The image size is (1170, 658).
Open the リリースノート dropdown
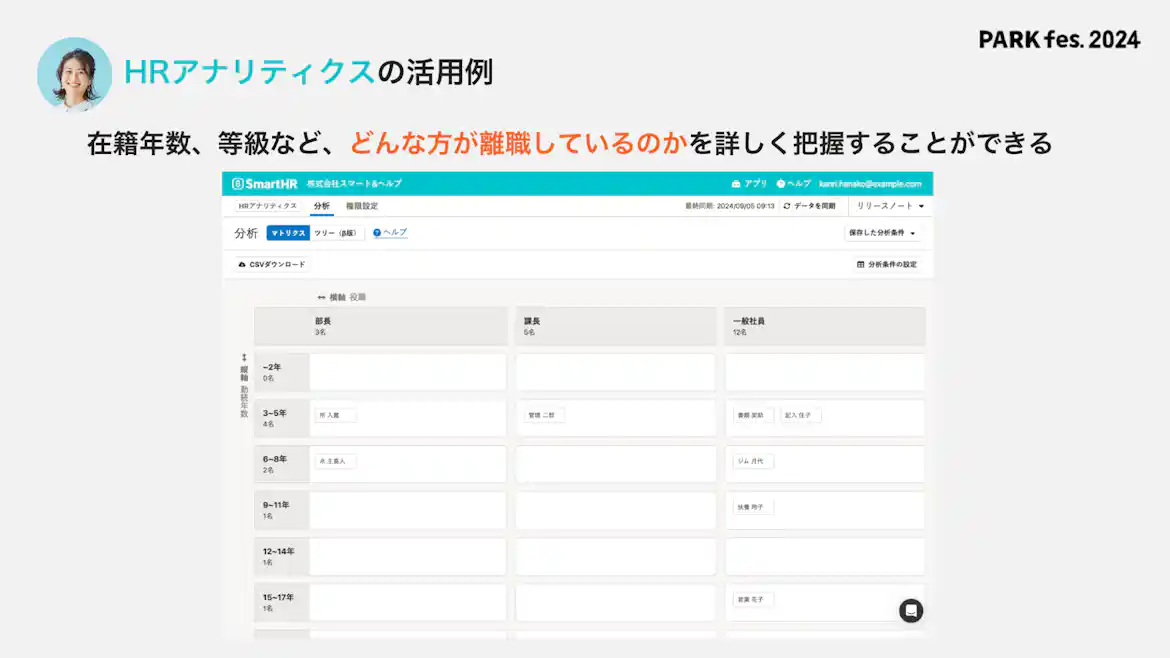pos(887,206)
